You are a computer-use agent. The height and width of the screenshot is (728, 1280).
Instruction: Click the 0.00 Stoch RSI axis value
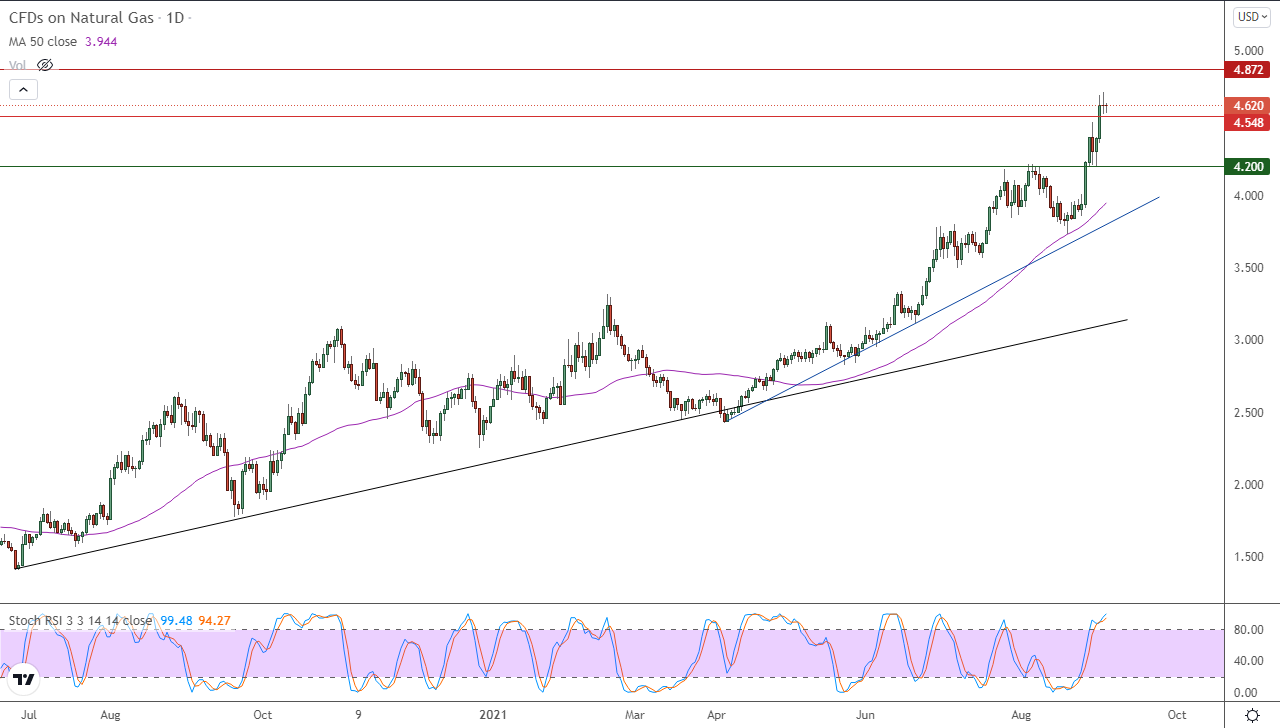(1246, 692)
